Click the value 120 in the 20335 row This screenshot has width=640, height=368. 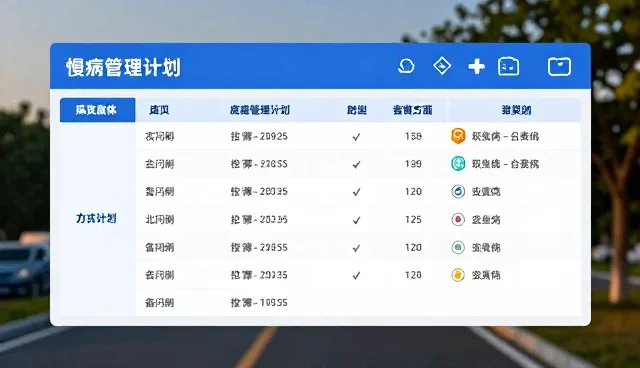tap(413, 275)
